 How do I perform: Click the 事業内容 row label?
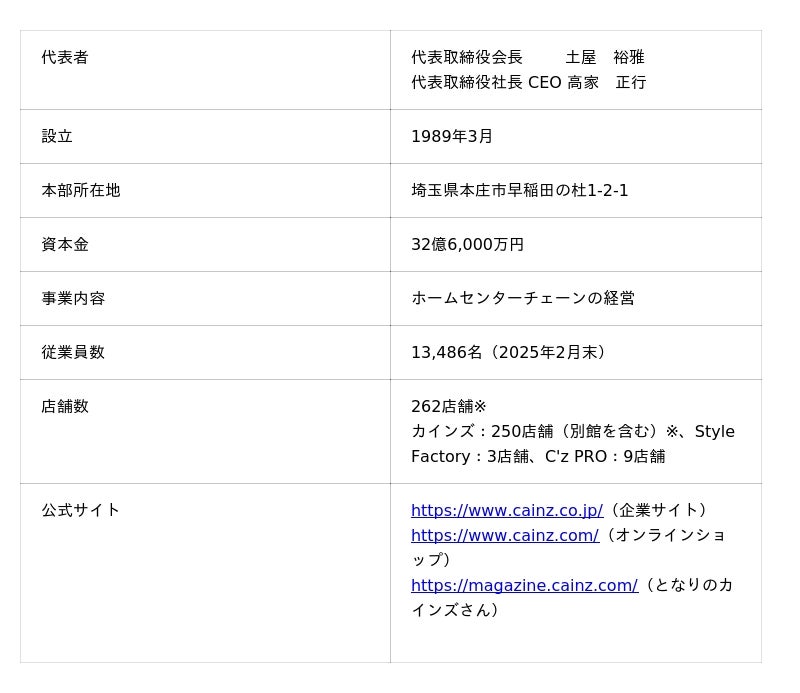point(73,298)
